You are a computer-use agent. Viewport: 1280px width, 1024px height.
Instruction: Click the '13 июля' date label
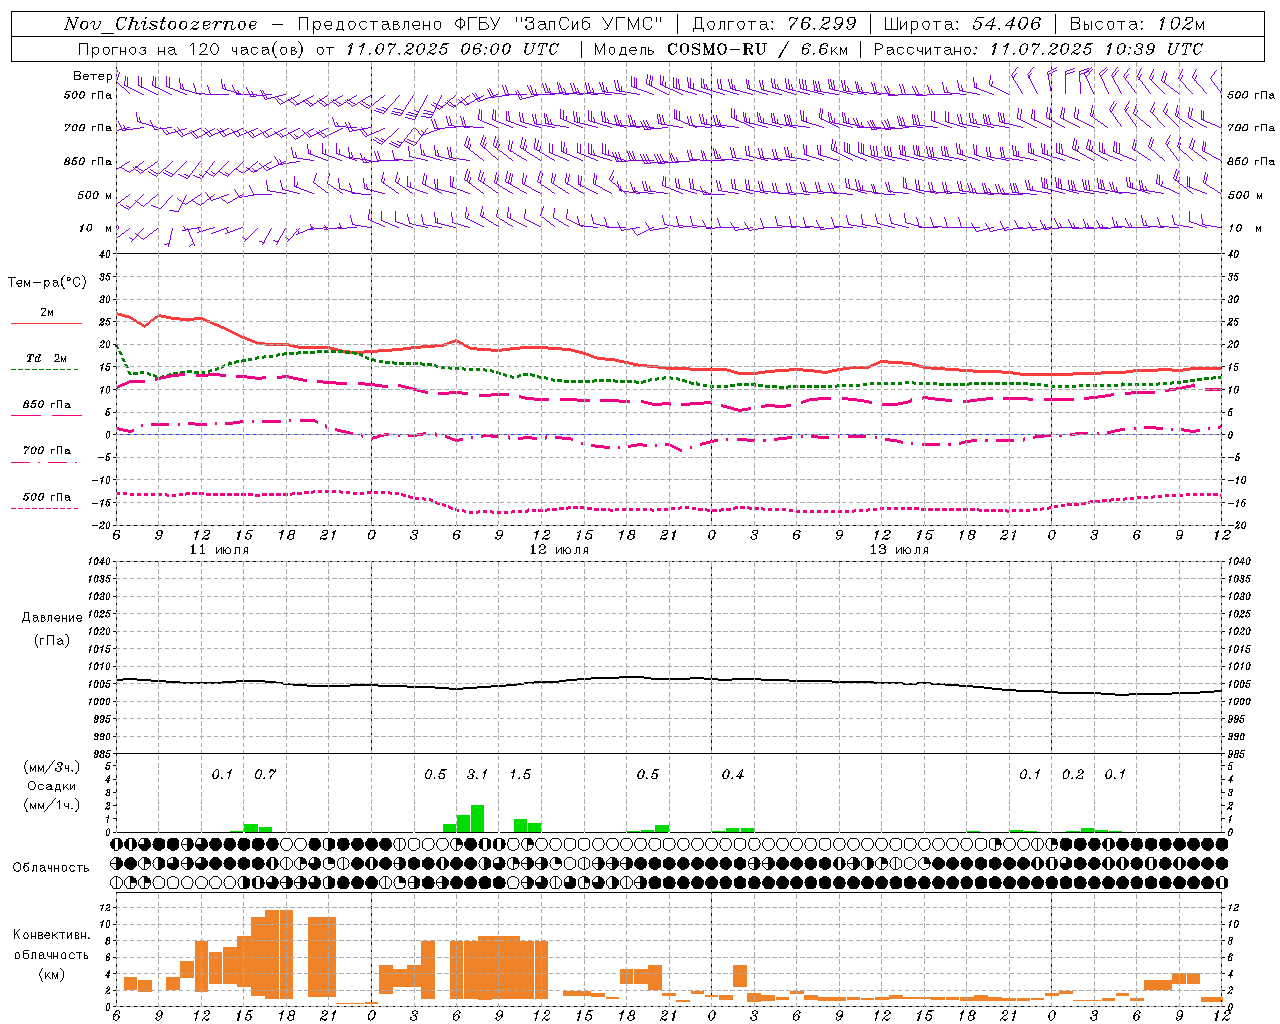(900, 550)
